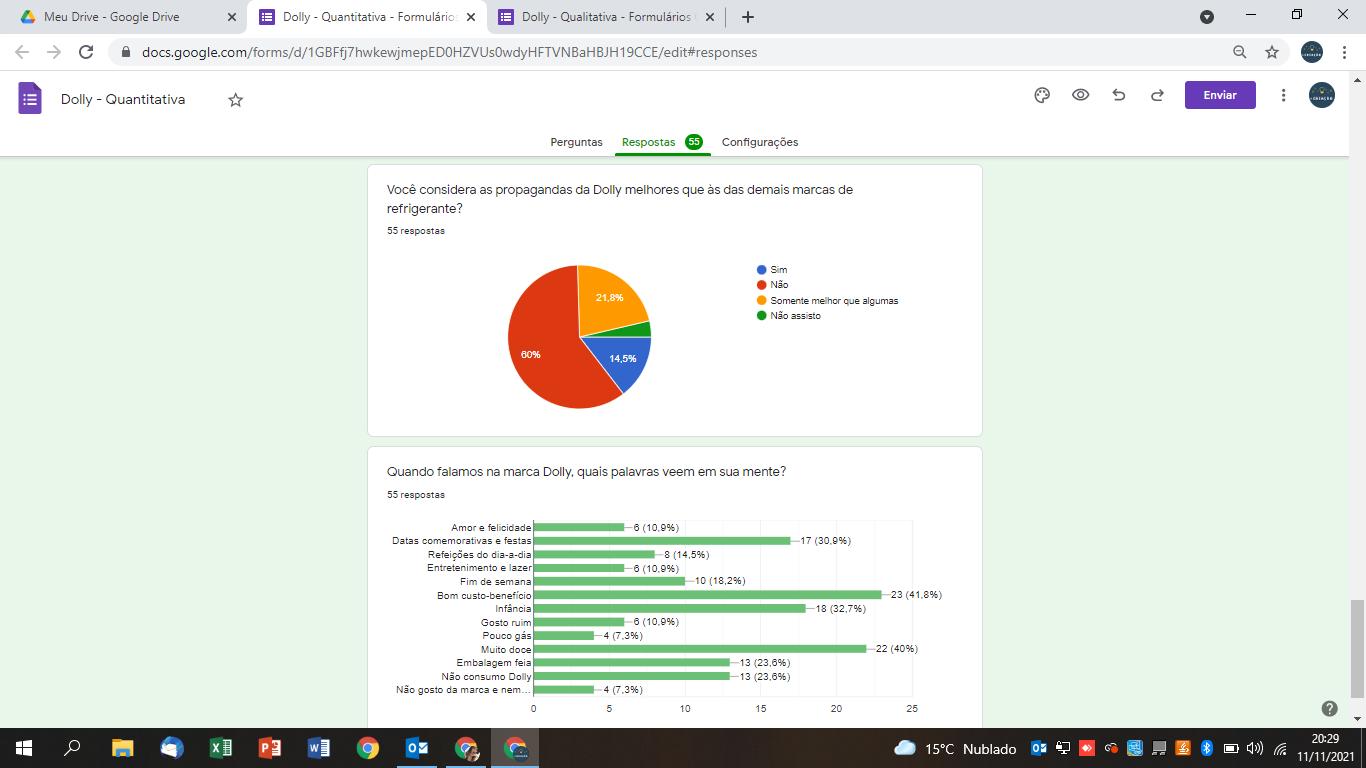Viewport: 1366px width, 768px height.
Task: Open the Configurações tab
Action: pos(760,142)
